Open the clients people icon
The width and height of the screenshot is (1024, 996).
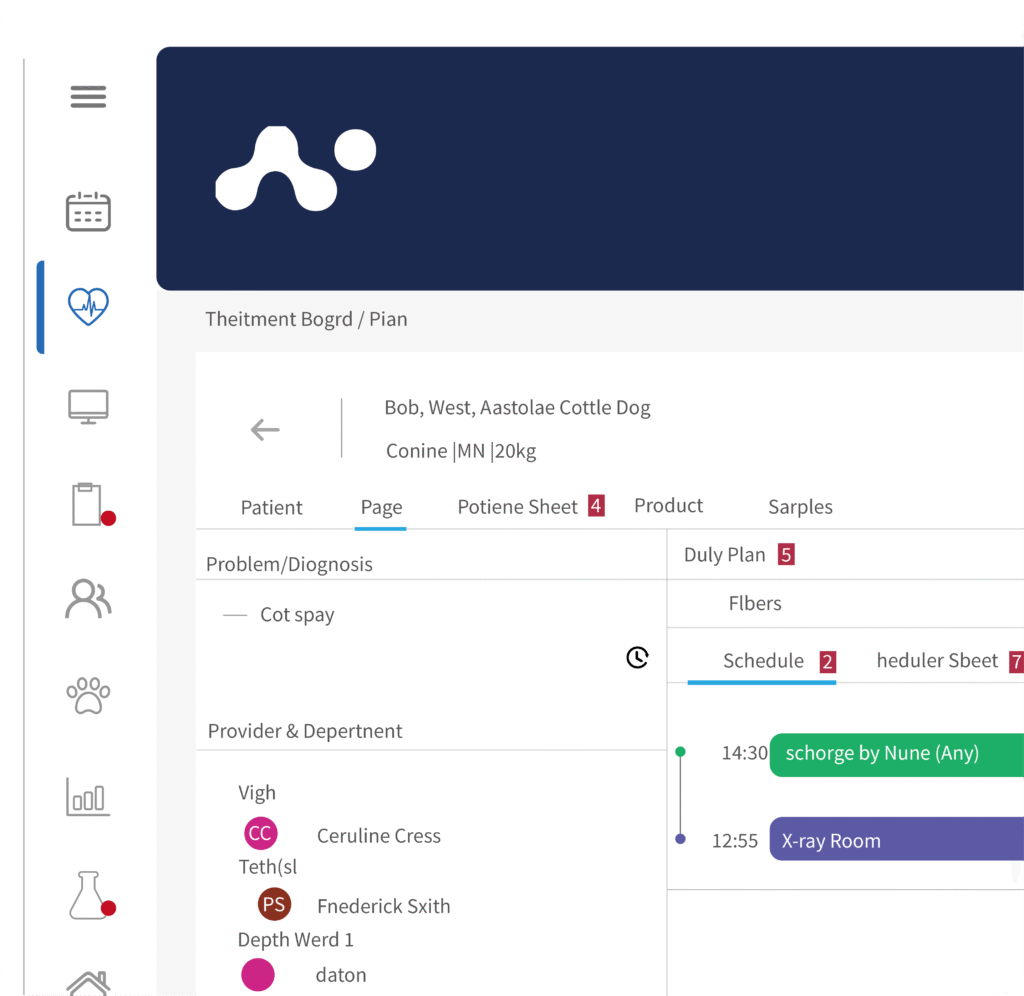[88, 598]
